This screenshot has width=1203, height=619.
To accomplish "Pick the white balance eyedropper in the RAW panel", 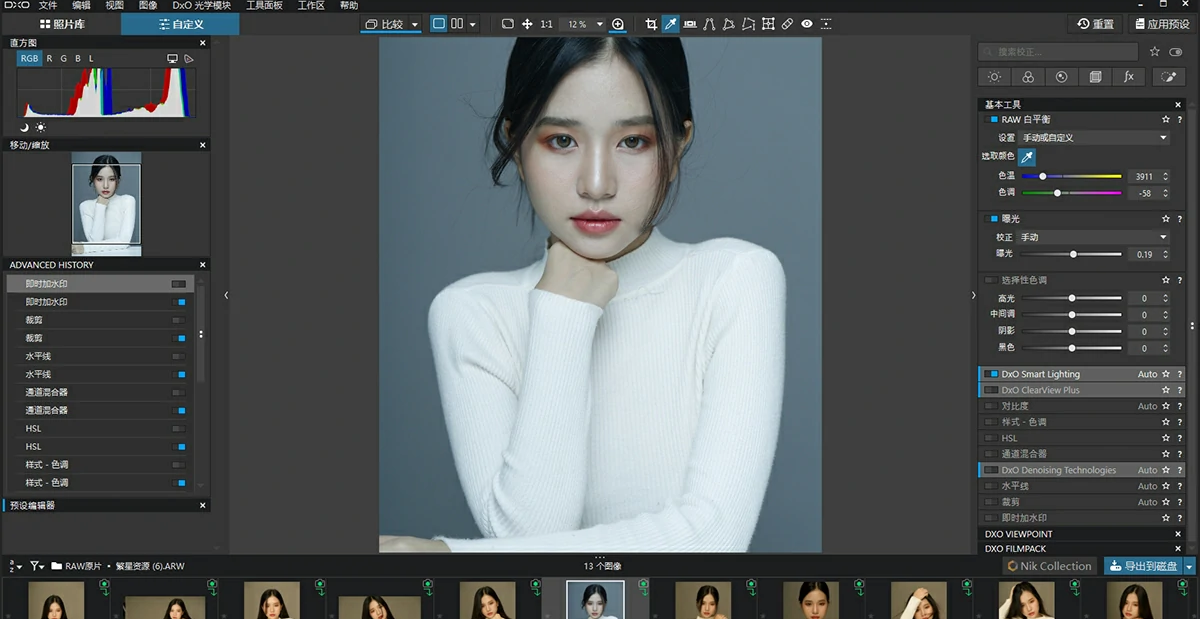I will click(1026, 157).
